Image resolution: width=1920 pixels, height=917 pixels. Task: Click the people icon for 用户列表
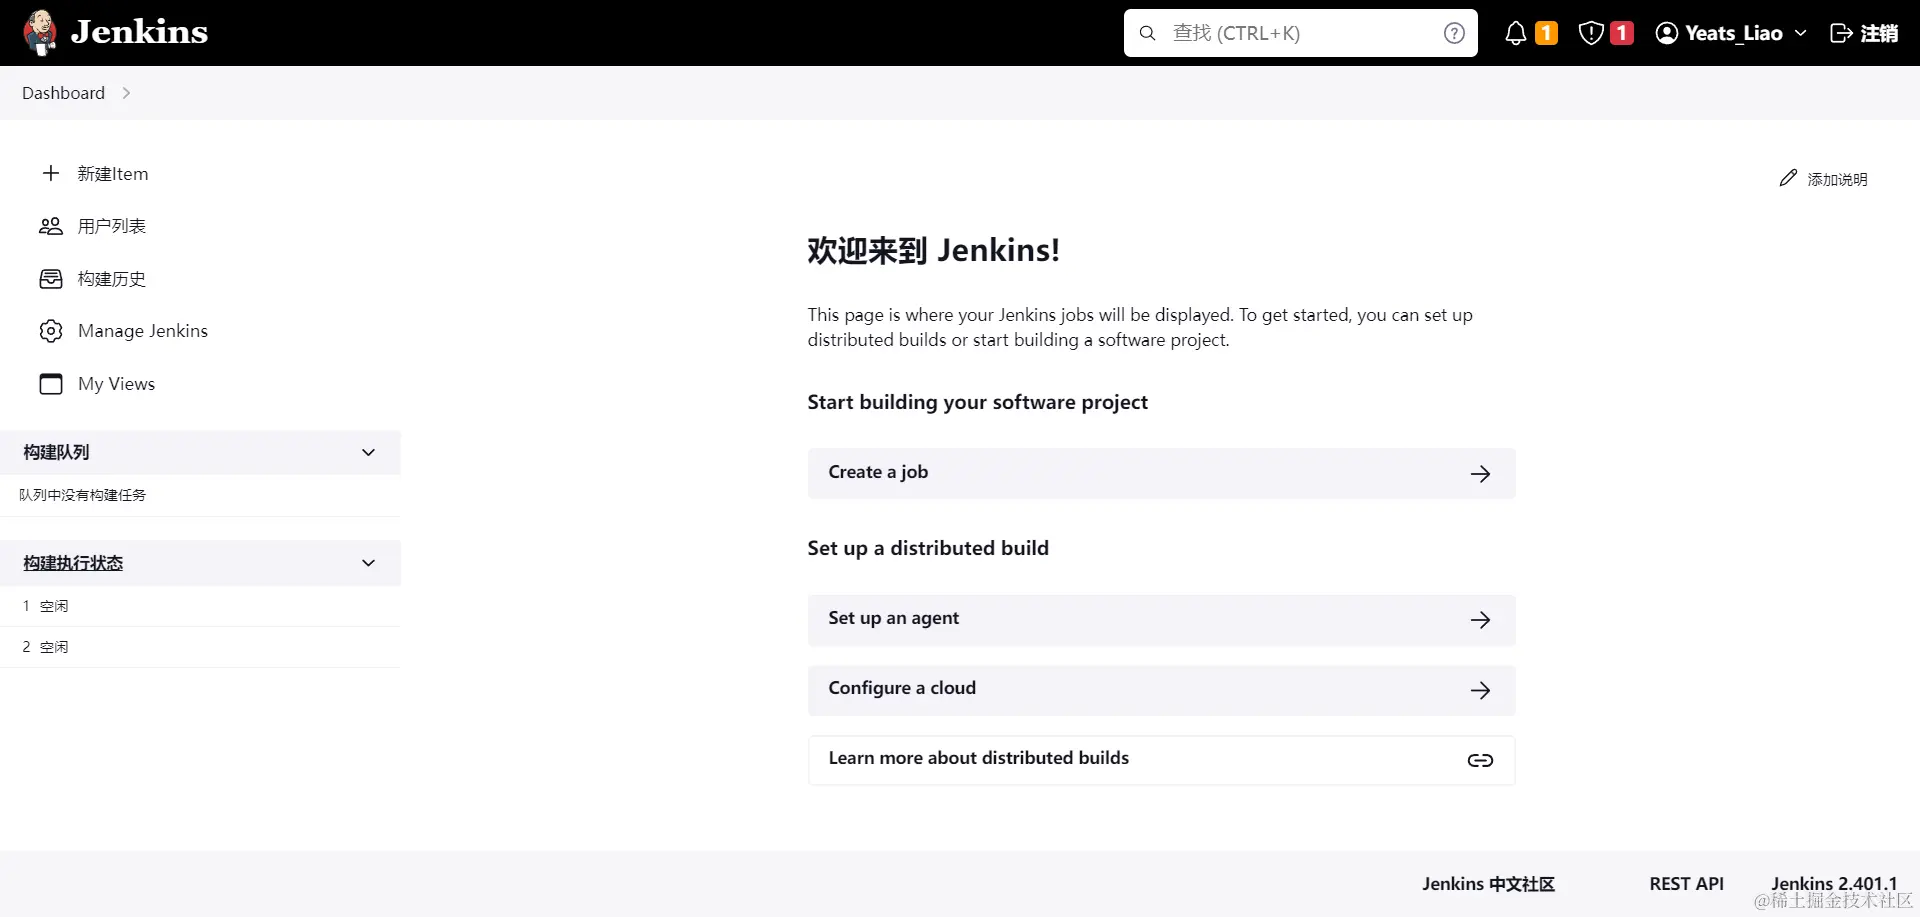pyautogui.click(x=51, y=226)
